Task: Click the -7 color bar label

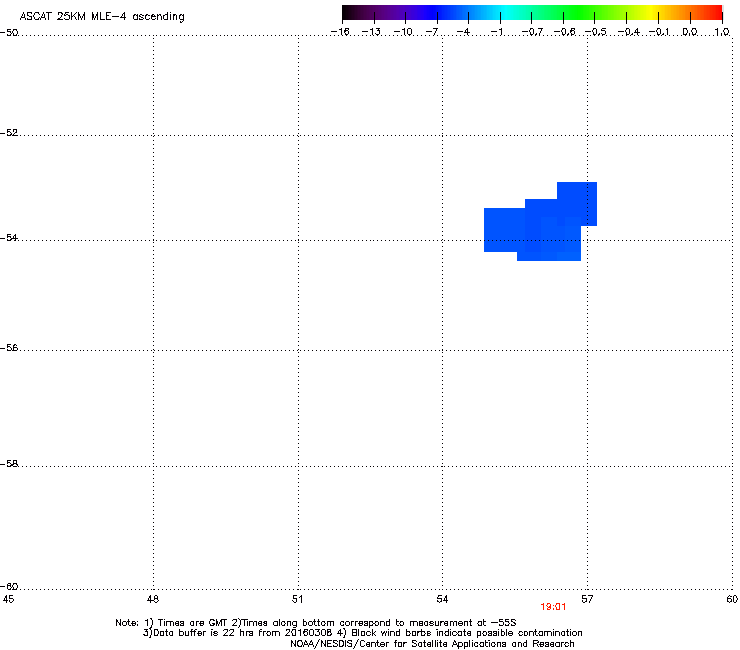Action: click(432, 32)
